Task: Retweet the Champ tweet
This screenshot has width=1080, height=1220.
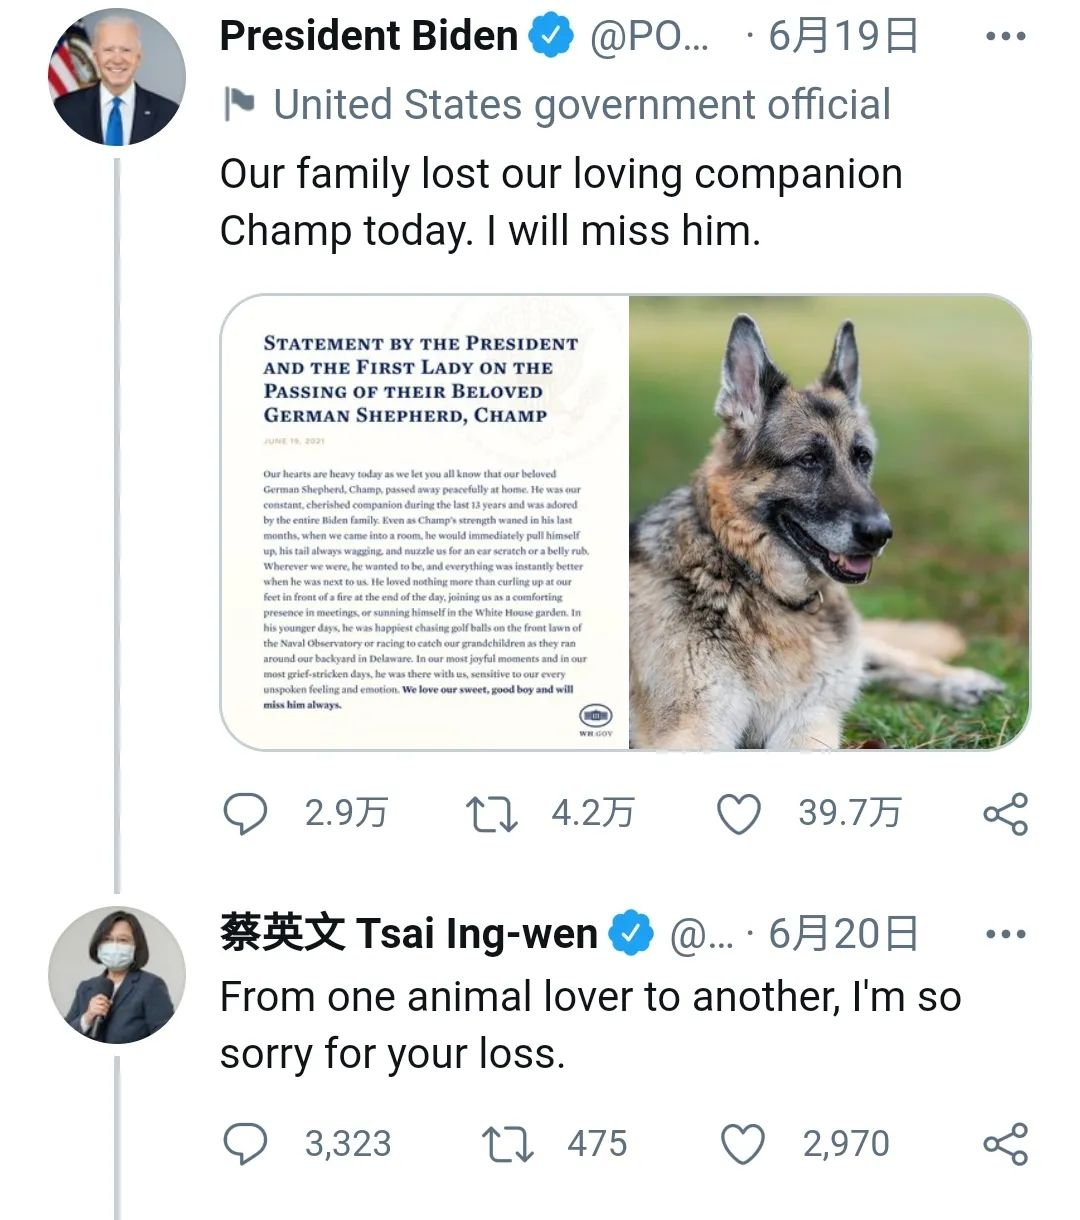Action: [490, 814]
